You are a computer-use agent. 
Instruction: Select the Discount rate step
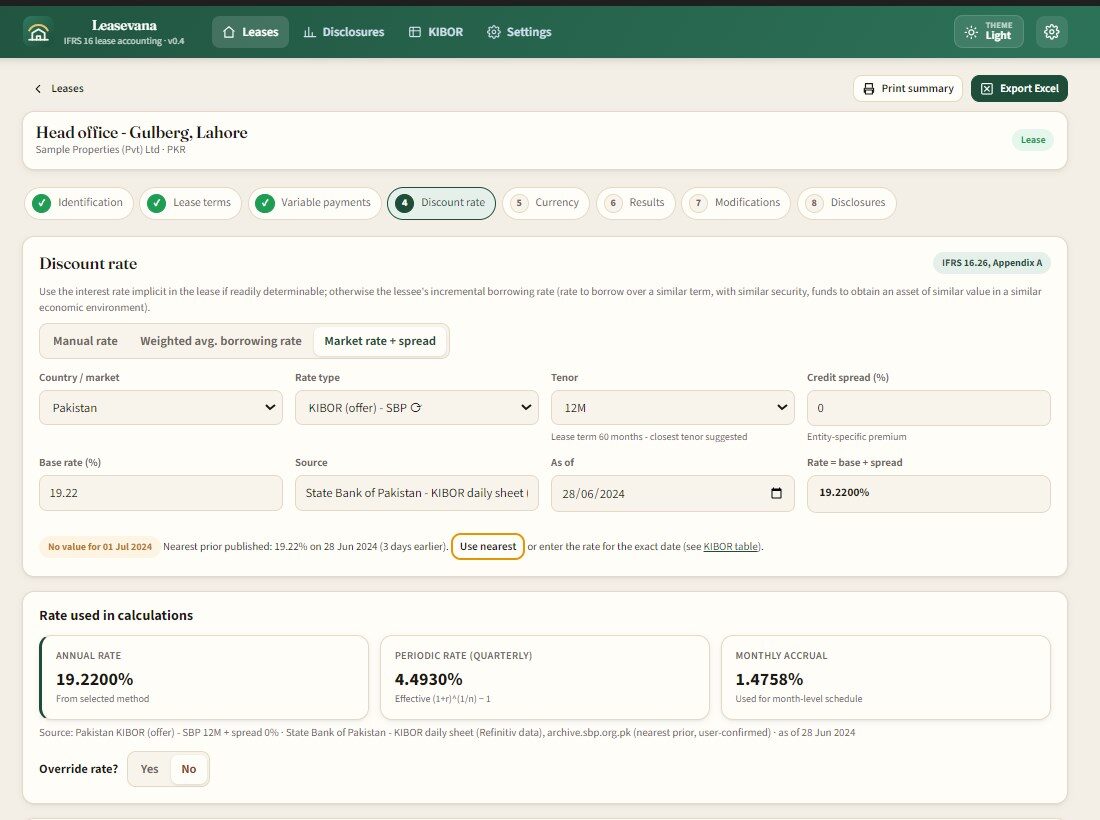coord(441,203)
